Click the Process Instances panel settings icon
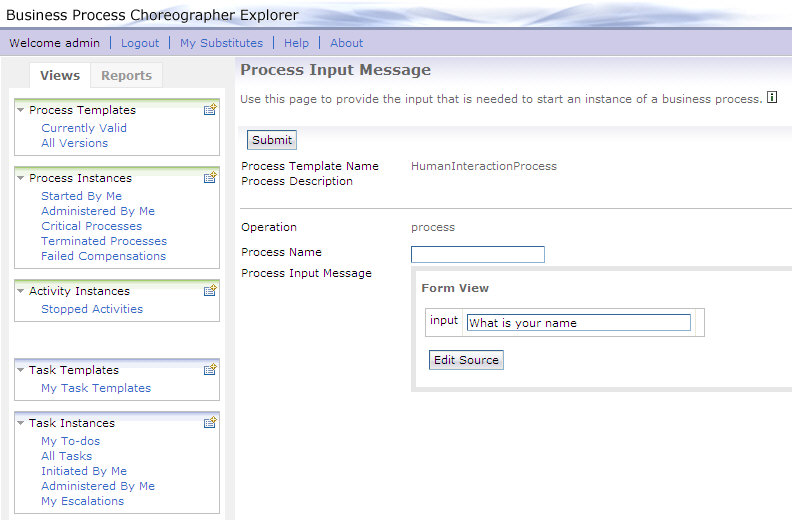This screenshot has height=520, width=792. (x=210, y=178)
